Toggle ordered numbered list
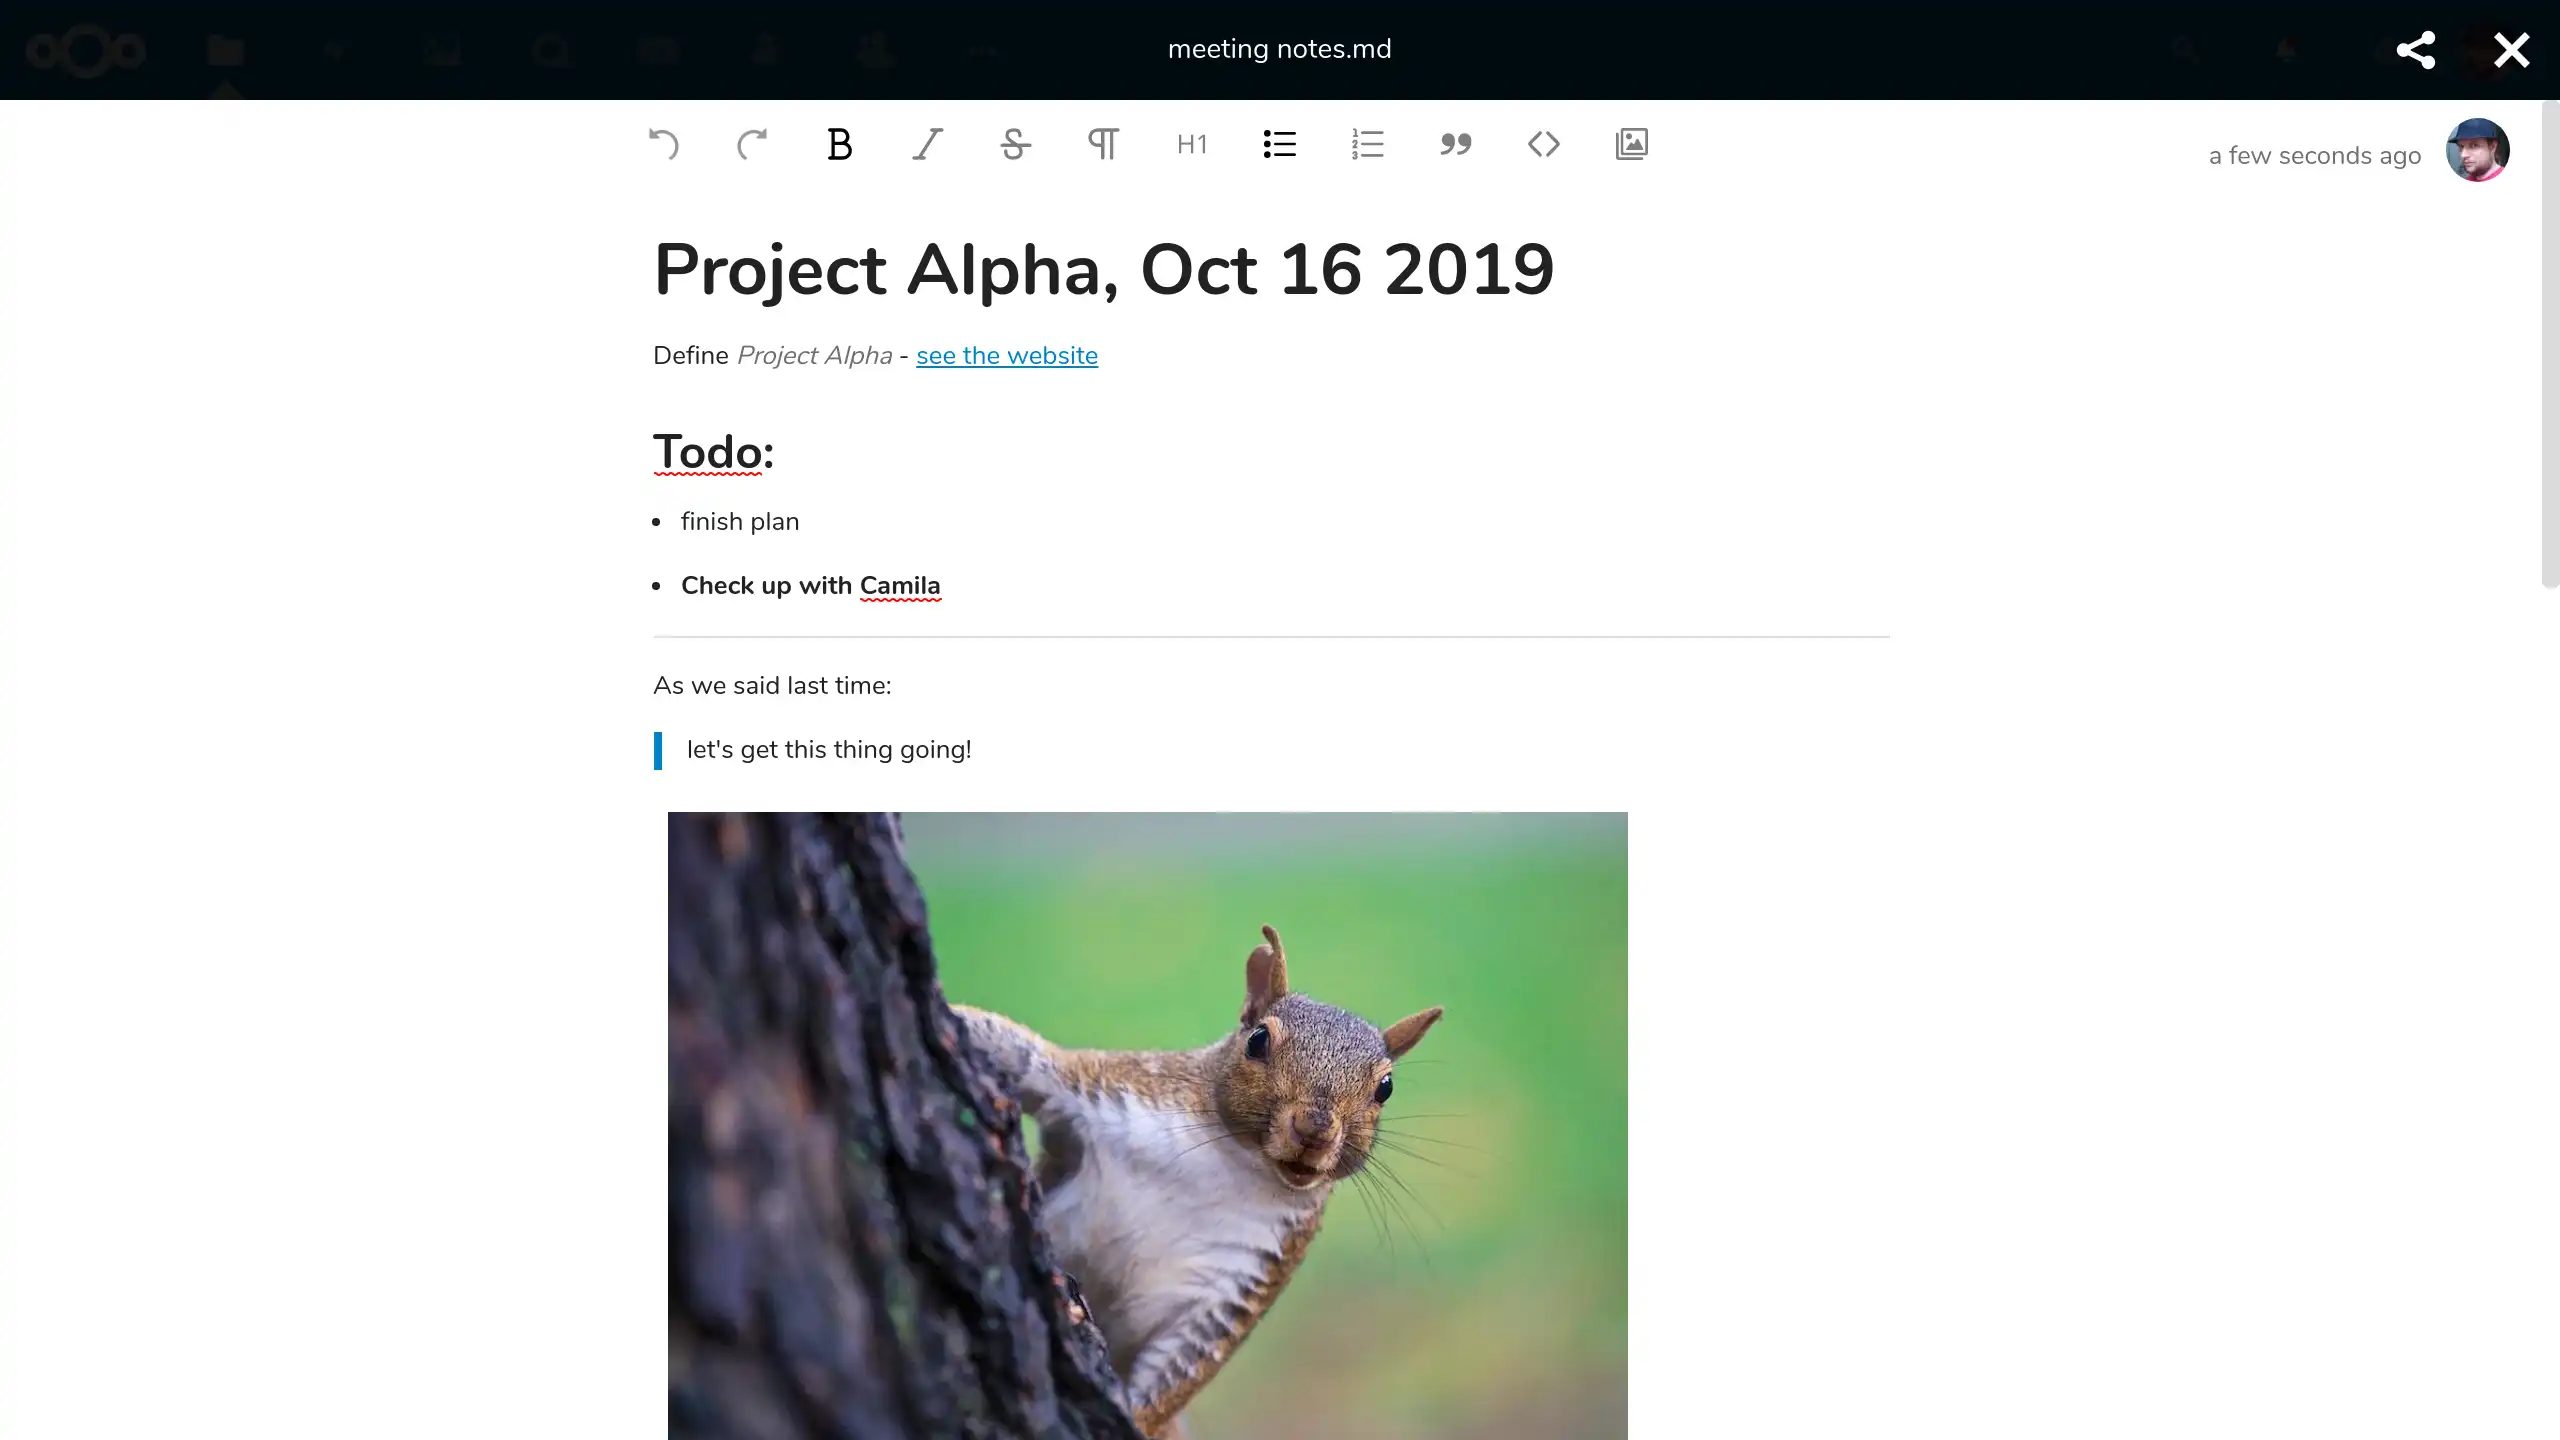The height and width of the screenshot is (1440, 2560). click(1368, 144)
